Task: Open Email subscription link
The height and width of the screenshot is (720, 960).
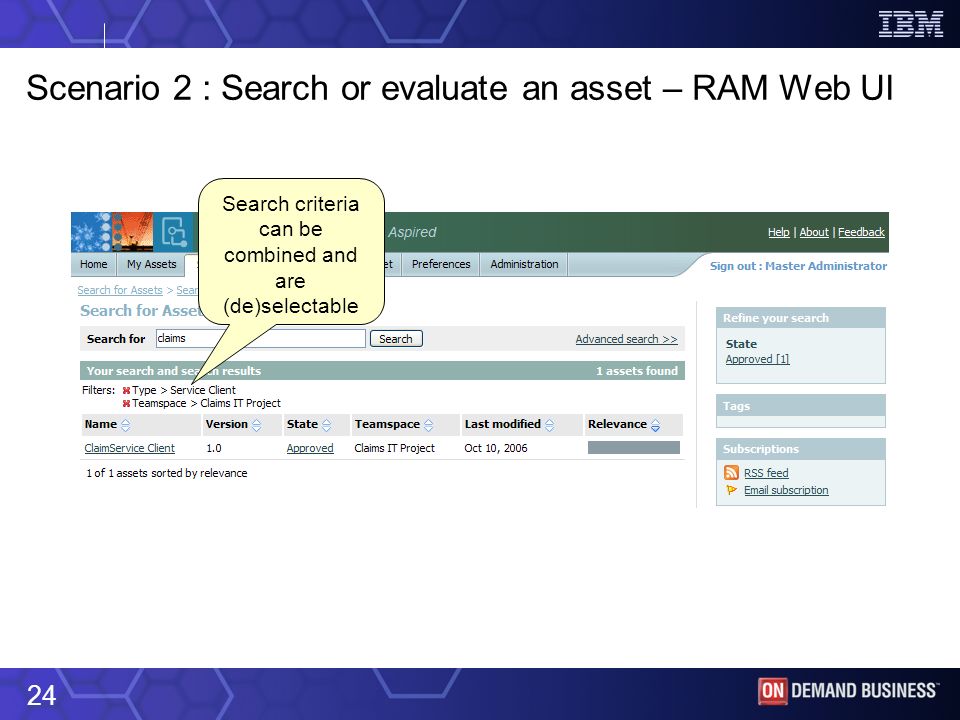Action: (786, 490)
